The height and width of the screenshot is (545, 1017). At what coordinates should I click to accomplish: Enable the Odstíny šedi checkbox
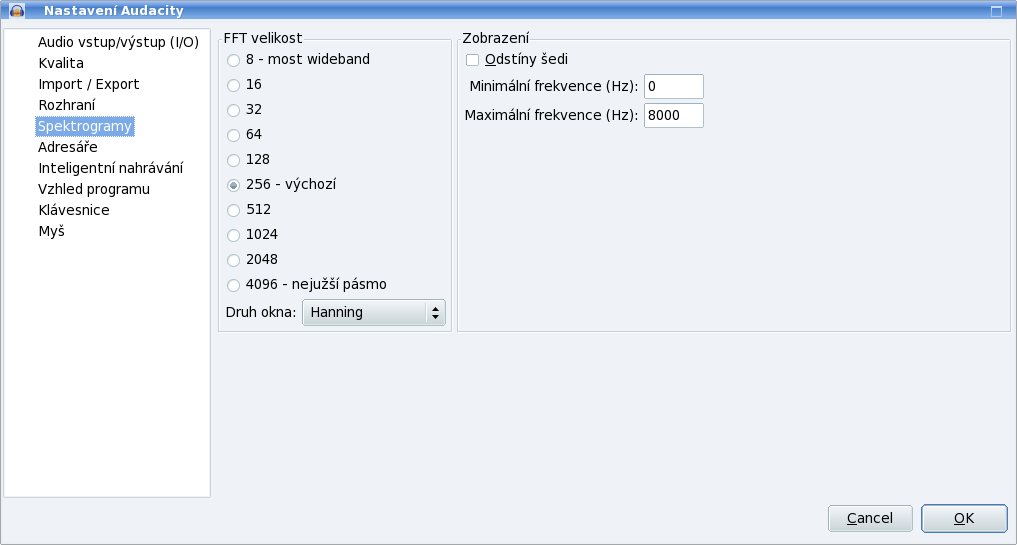point(472,60)
